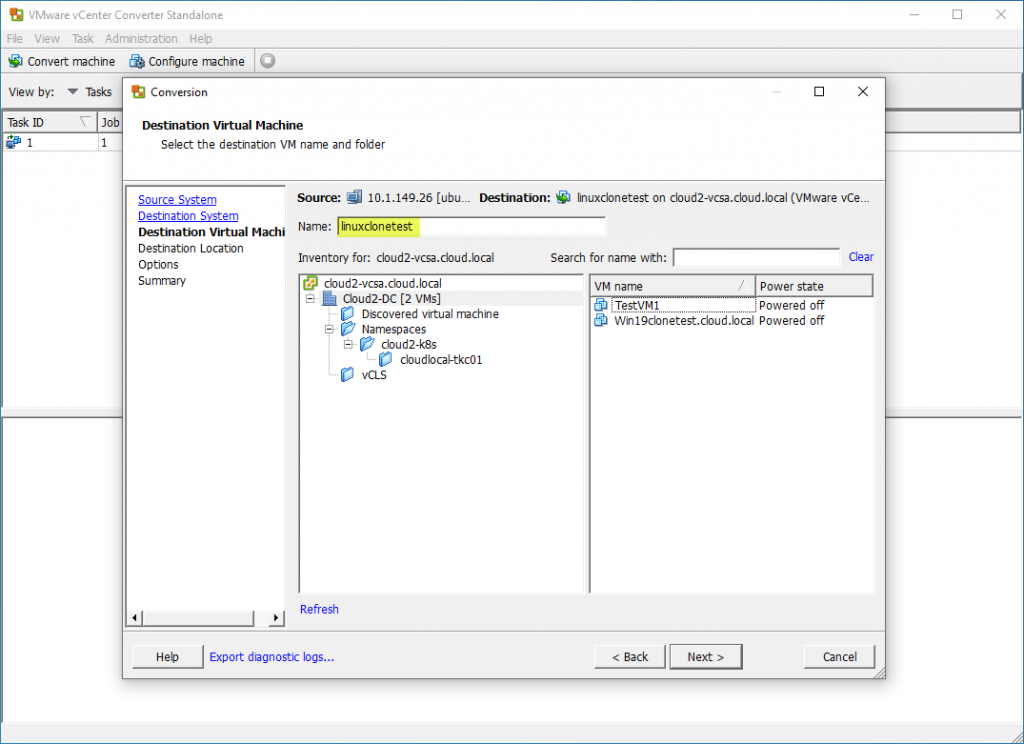Viewport: 1024px width, 744px height.
Task: Click the Convert machine toolbar icon
Action: click(x=16, y=61)
